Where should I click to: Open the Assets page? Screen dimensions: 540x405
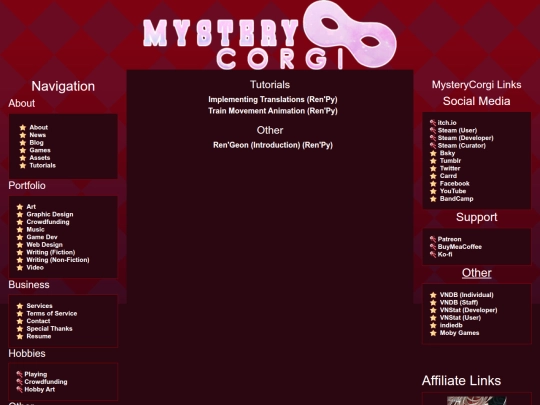[x=40, y=158]
